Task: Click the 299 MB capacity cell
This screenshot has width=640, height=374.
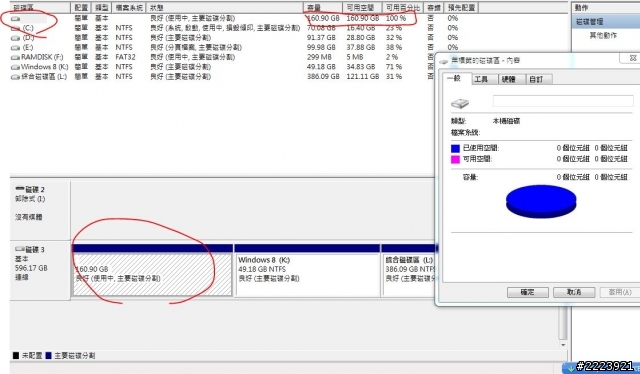Action: [319, 57]
